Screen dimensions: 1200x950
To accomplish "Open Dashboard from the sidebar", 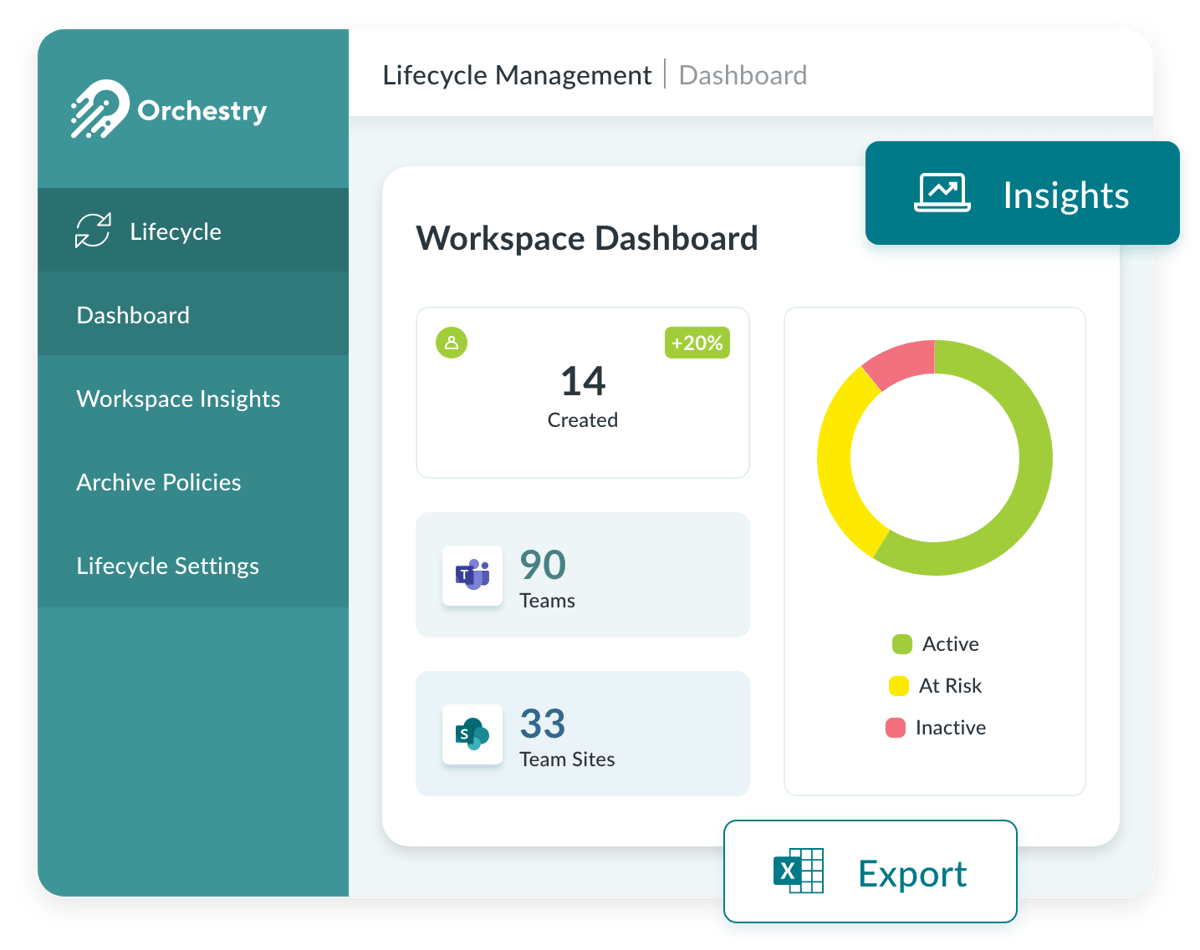I will tap(133, 314).
